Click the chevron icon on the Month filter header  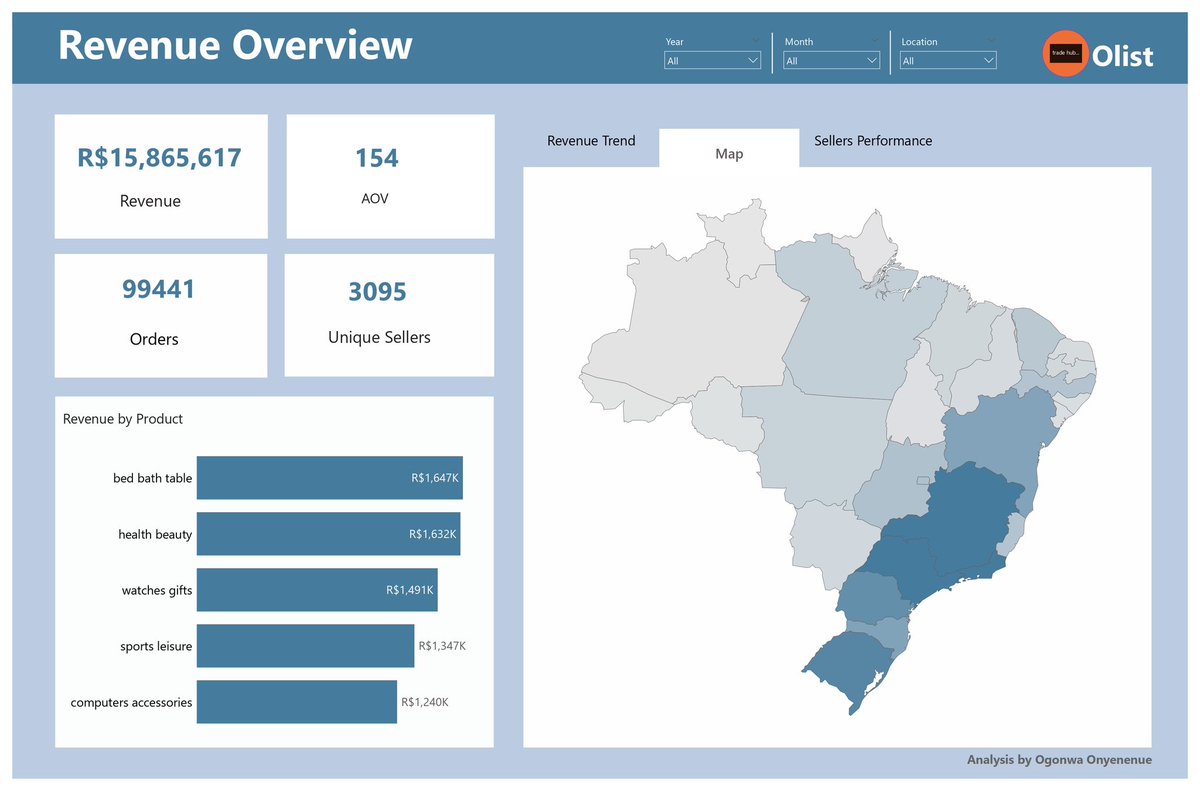click(x=872, y=40)
